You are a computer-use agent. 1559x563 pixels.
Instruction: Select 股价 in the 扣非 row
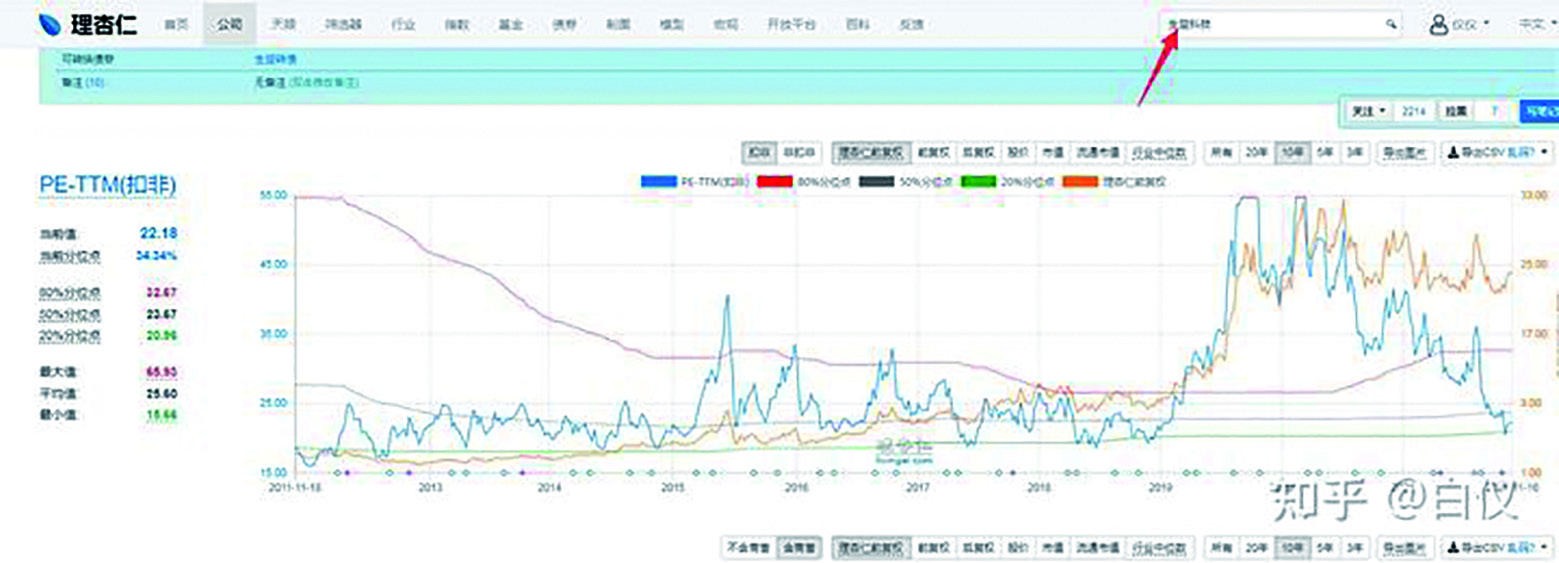(1018, 153)
